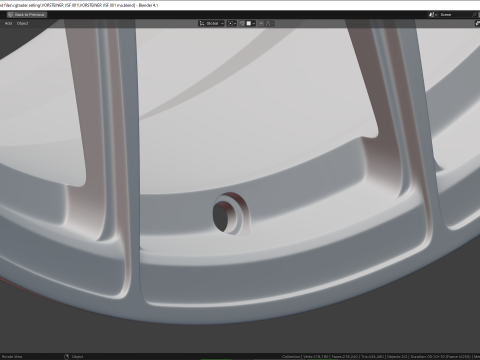Open the Object menu in viewport header

(22, 23)
